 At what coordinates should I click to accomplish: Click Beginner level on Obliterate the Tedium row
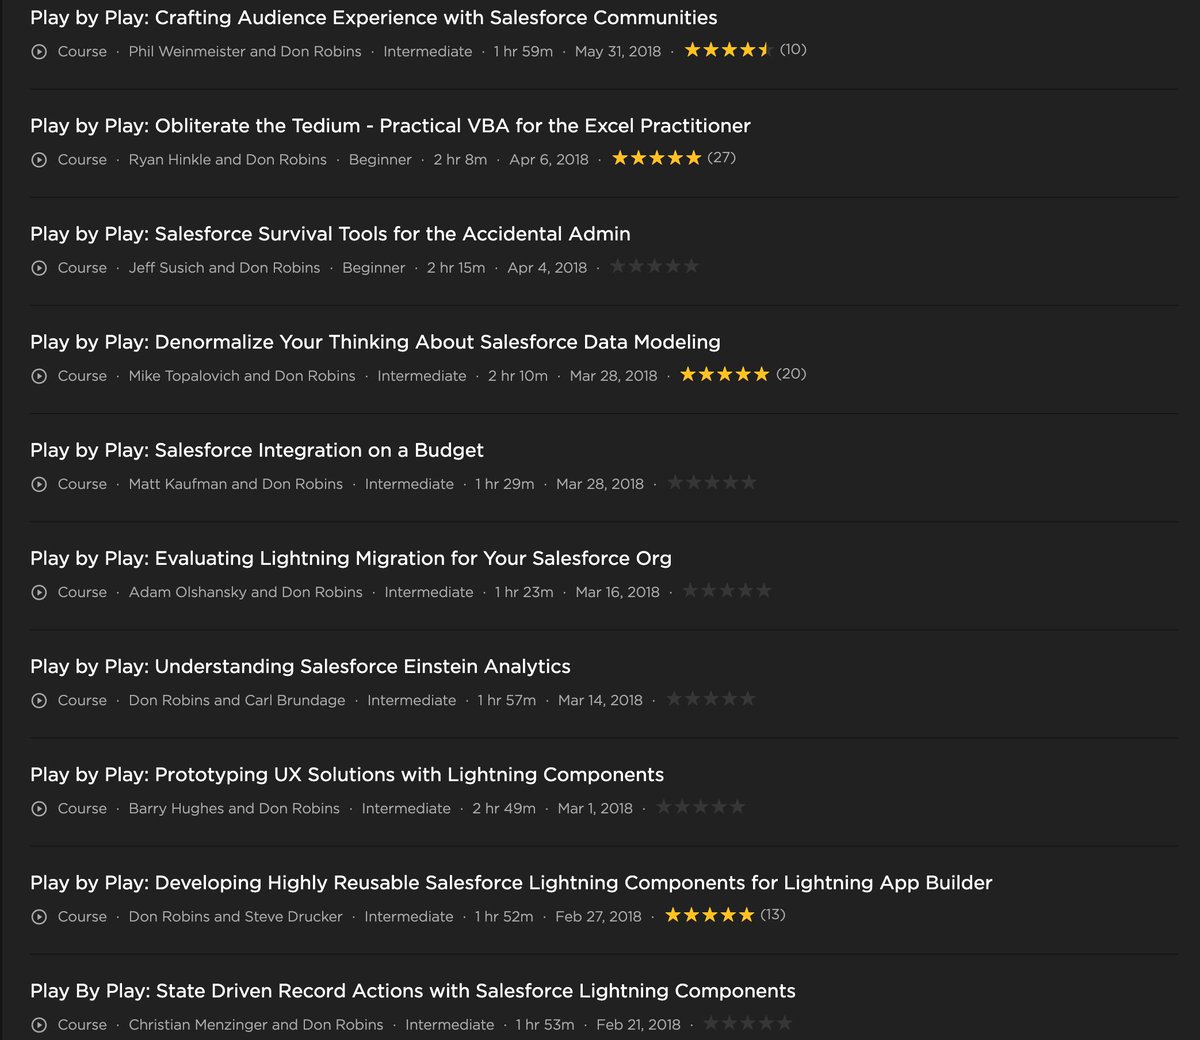pyautogui.click(x=380, y=160)
